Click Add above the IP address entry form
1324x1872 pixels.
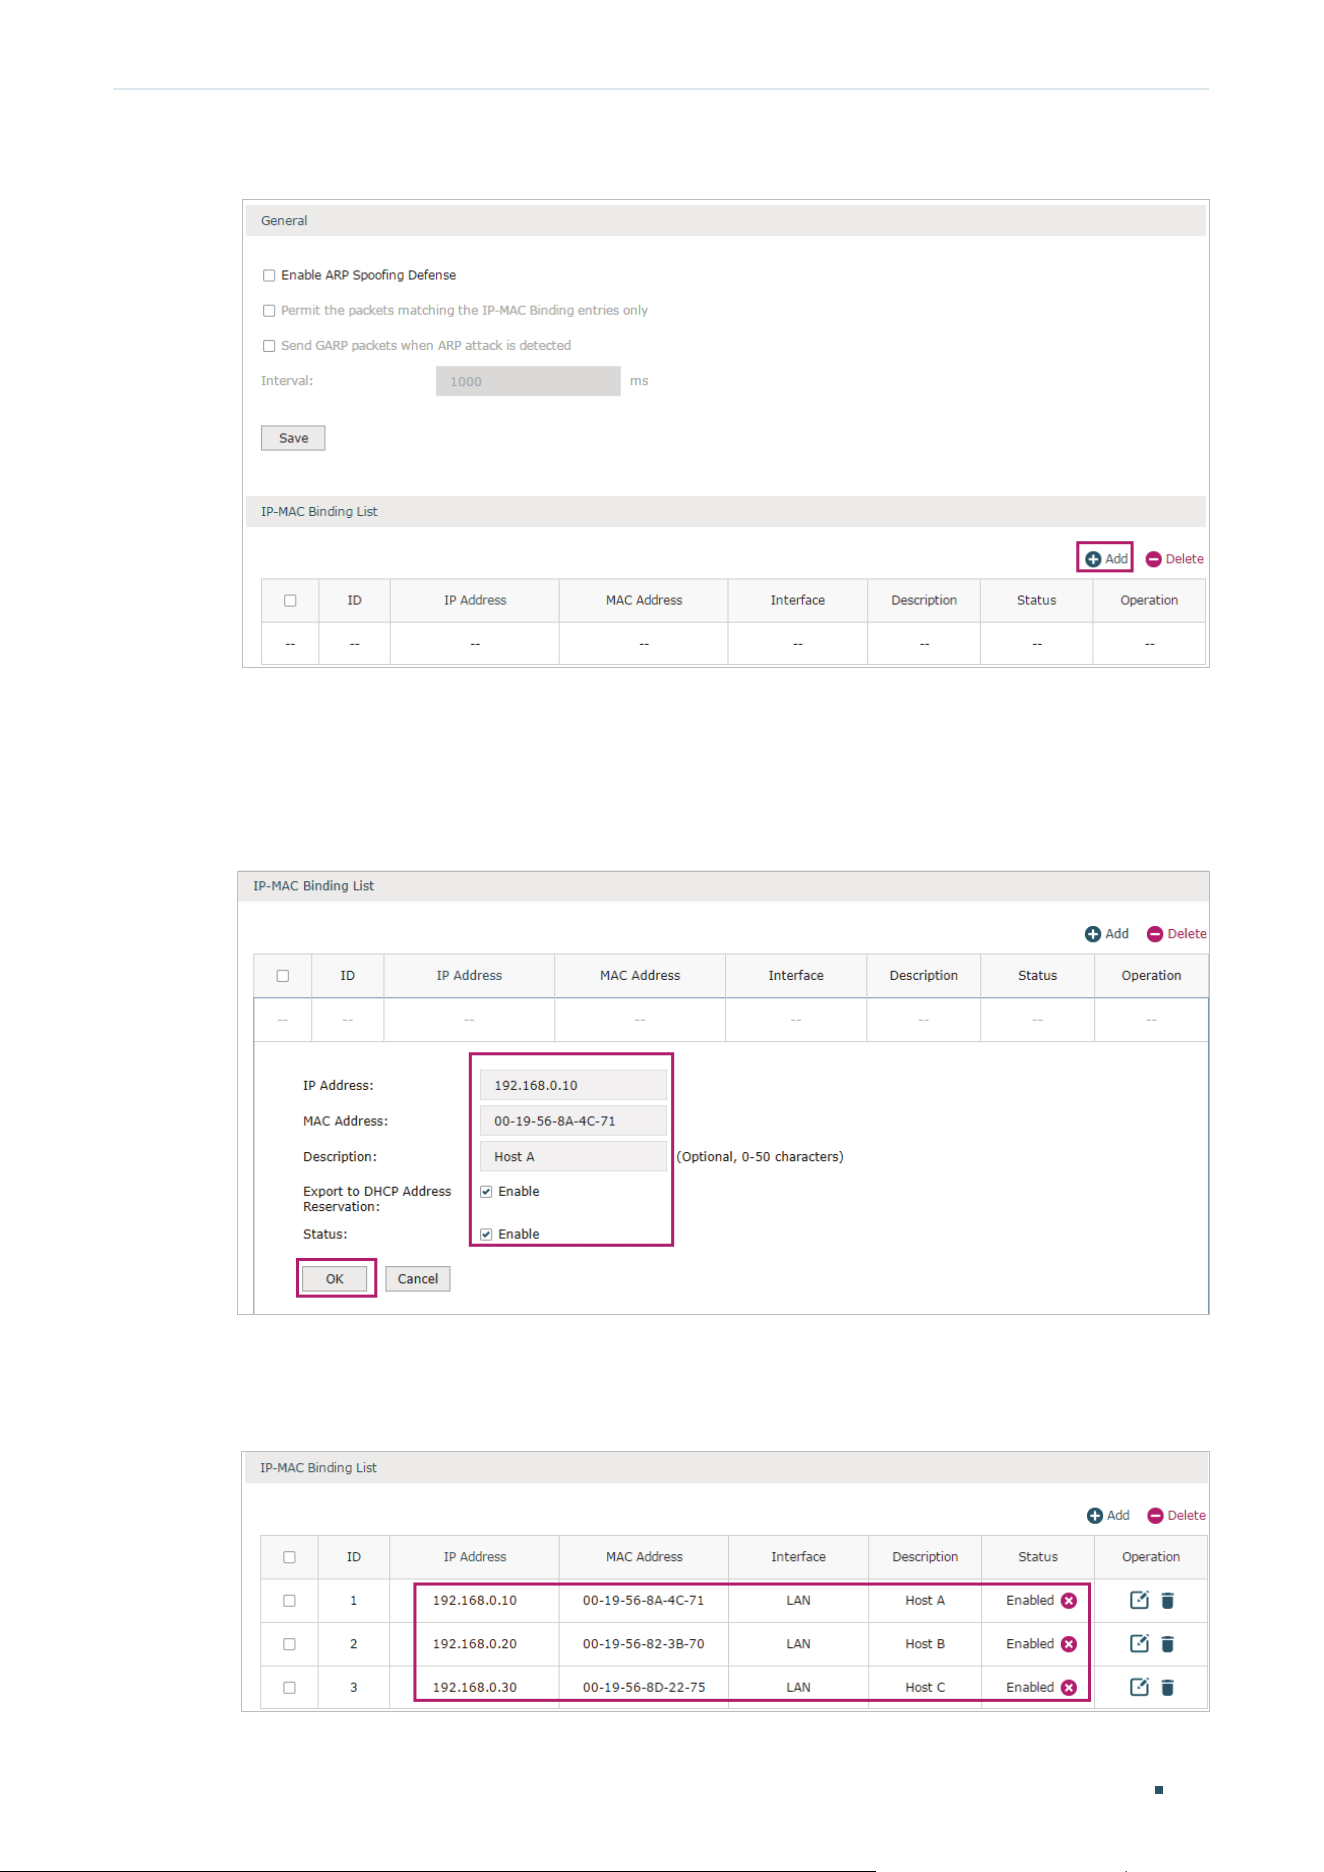coord(1107,934)
